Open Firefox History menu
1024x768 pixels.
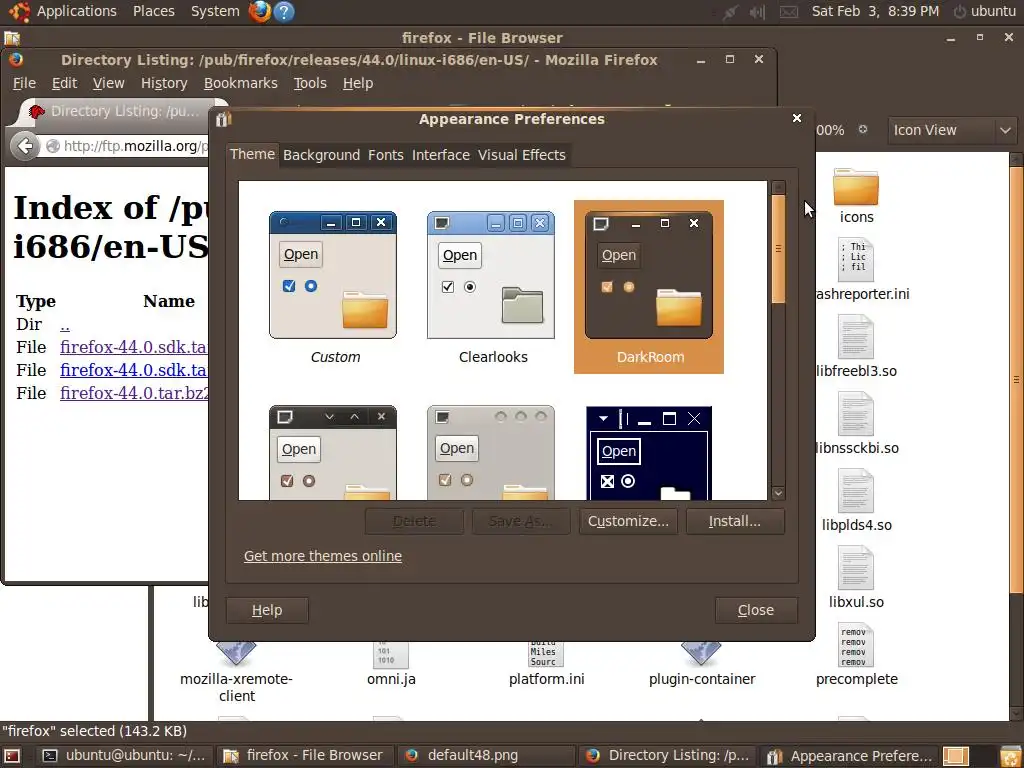tap(164, 83)
